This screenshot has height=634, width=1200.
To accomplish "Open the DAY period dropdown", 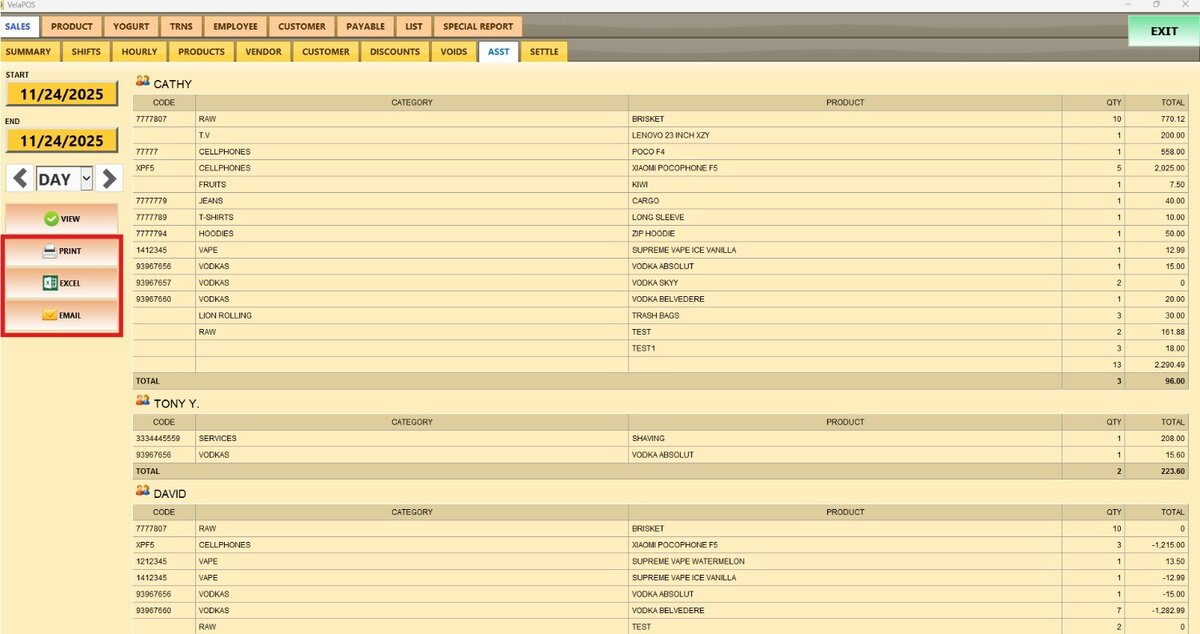I will click(x=65, y=179).
